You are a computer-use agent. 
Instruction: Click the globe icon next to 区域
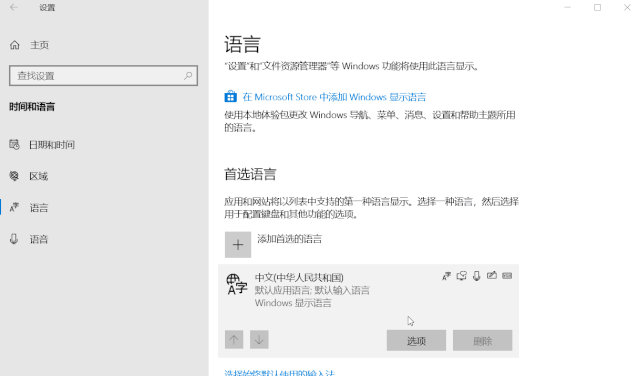[14, 176]
